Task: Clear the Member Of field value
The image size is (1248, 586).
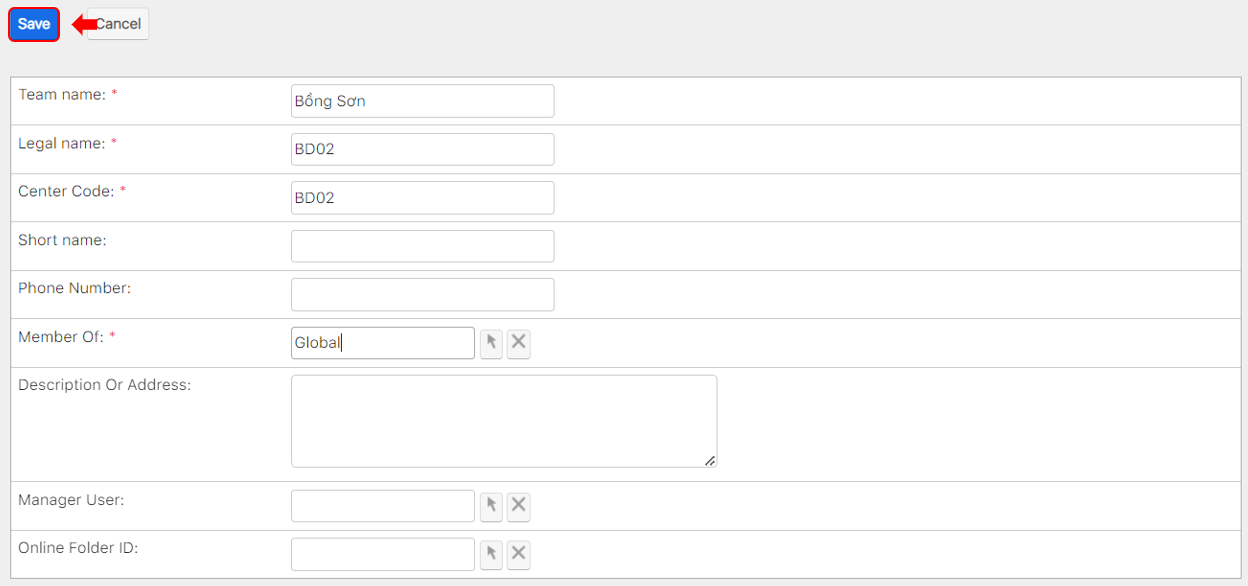Action: [518, 343]
